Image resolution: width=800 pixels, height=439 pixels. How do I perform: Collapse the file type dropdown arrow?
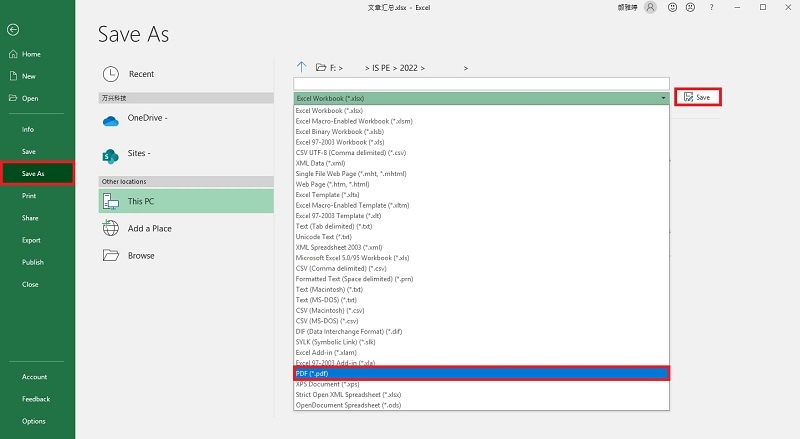(x=663, y=98)
